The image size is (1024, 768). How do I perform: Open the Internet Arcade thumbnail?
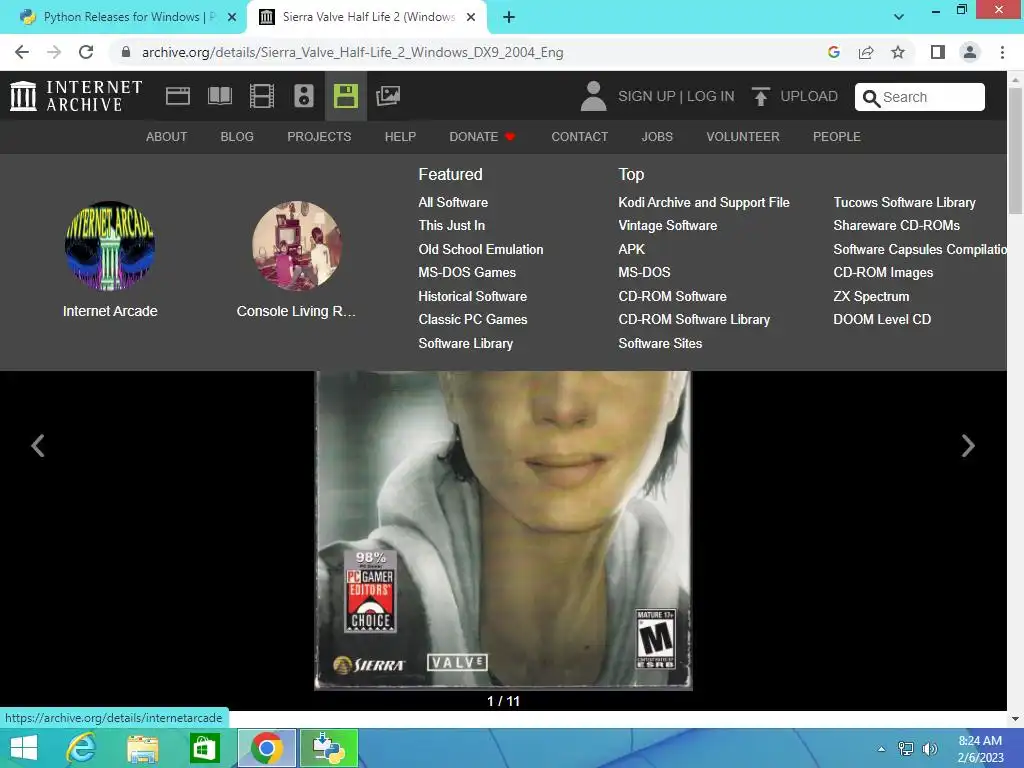(110, 246)
